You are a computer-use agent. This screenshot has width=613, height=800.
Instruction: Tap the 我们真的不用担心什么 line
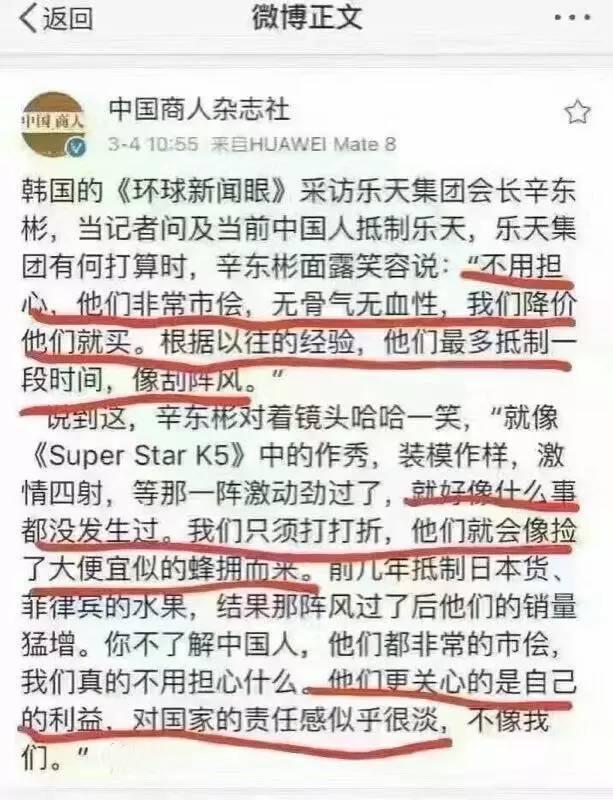[x=159, y=683]
